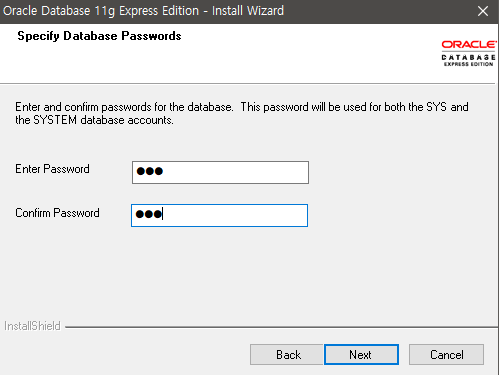The width and height of the screenshot is (499, 375).
Task: Cancel the install wizard
Action: (x=446, y=354)
